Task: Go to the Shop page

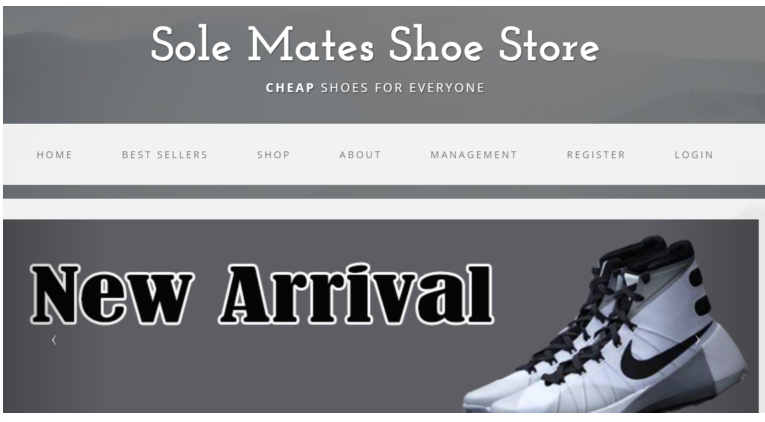Action: (x=274, y=155)
